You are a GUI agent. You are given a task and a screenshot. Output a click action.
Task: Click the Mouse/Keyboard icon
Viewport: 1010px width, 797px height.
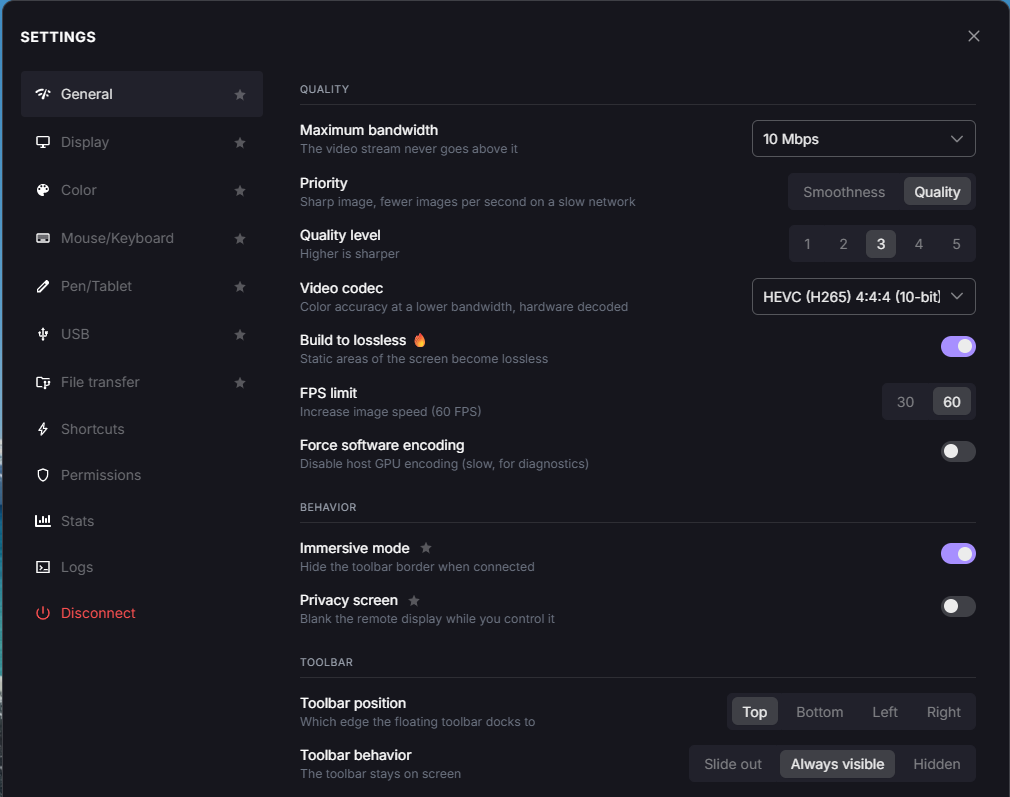point(43,238)
